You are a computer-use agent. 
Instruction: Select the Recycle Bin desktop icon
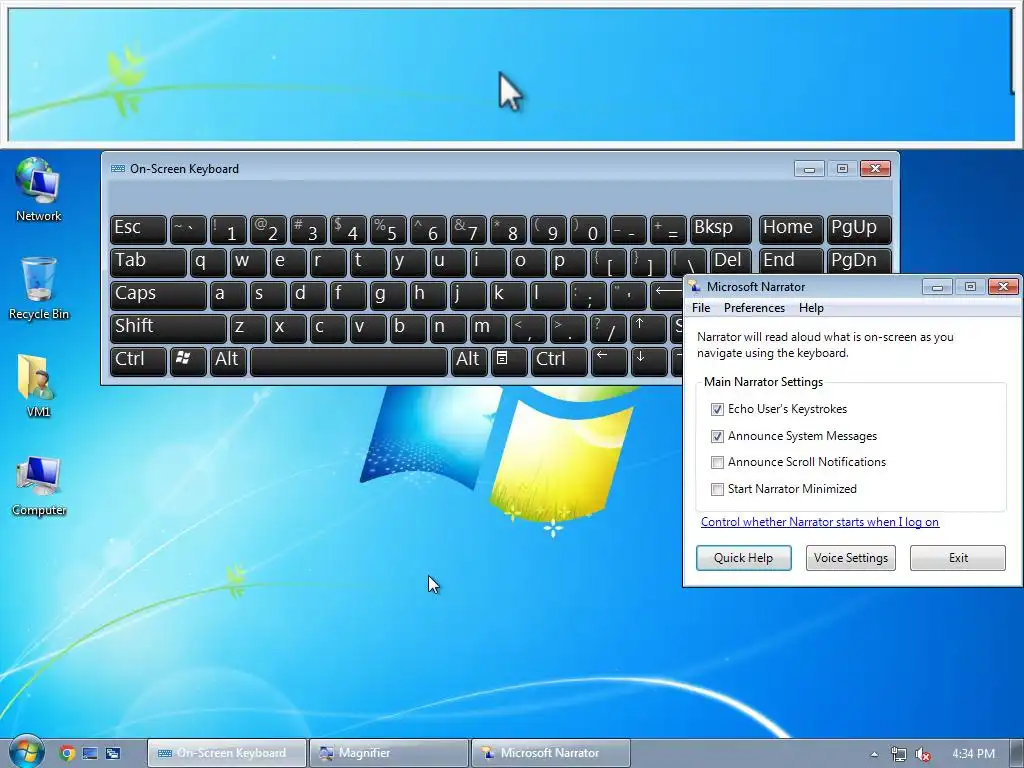[x=39, y=288]
